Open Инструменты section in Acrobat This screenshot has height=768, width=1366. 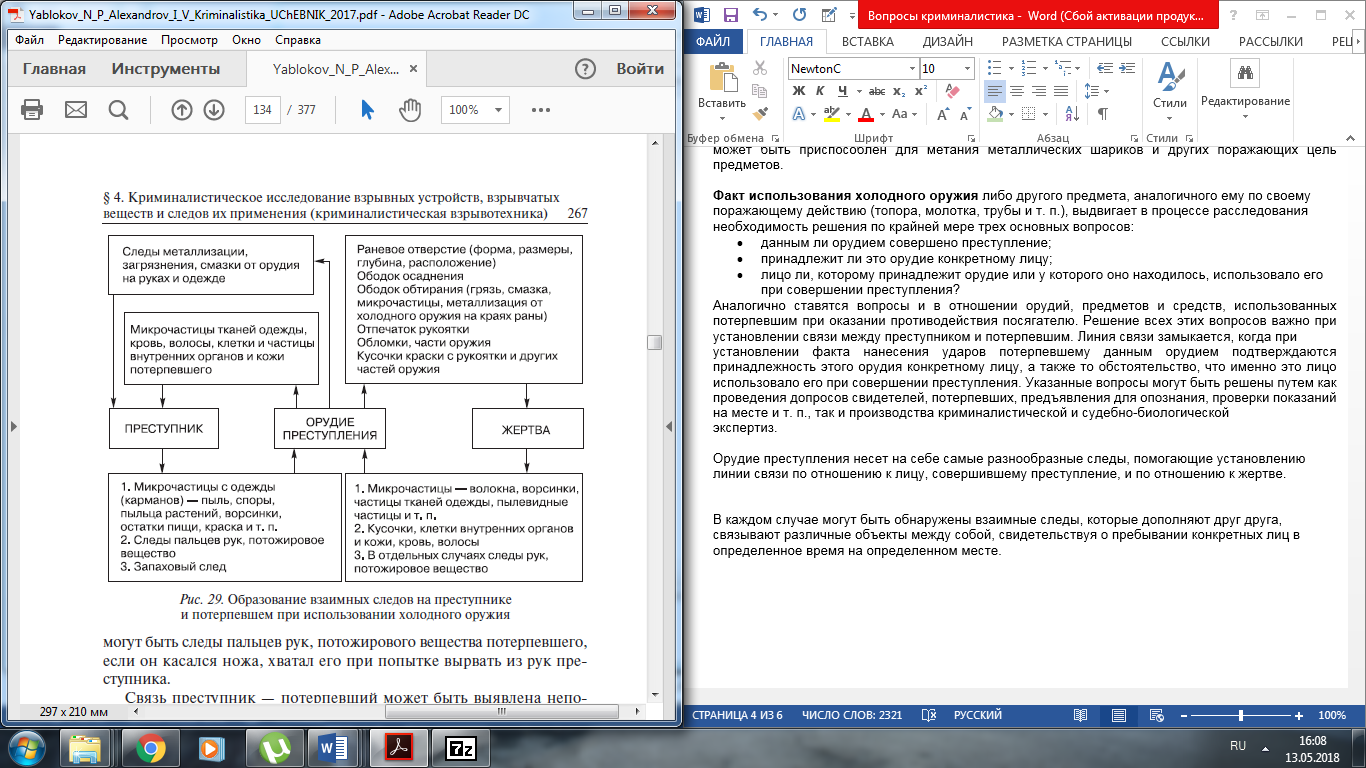(x=166, y=69)
